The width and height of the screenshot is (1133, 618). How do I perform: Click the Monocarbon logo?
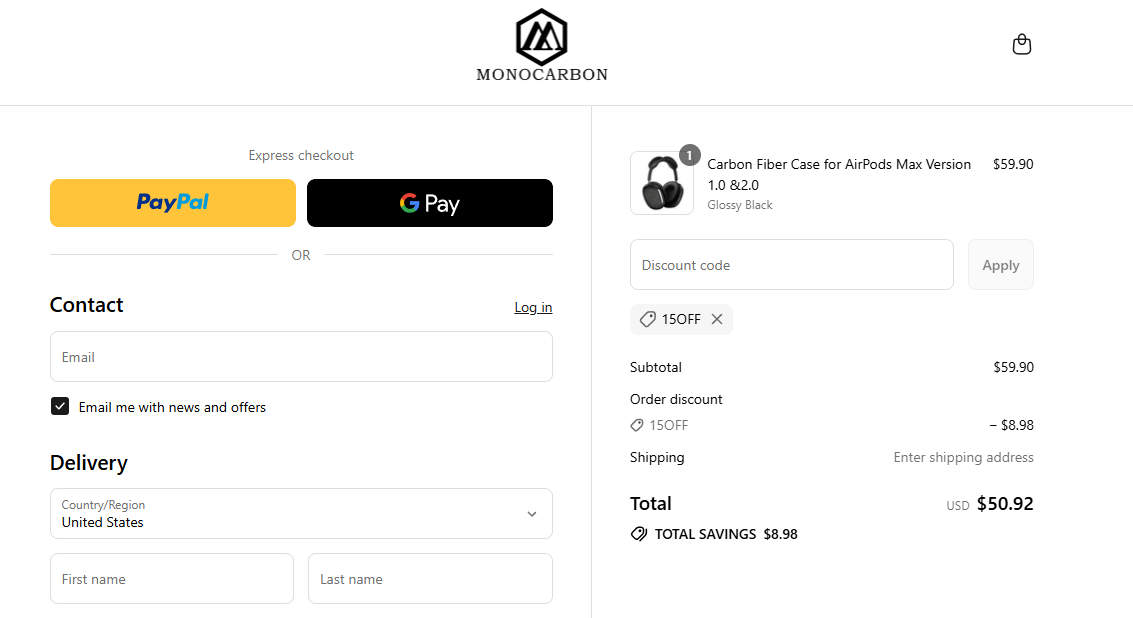(x=542, y=46)
